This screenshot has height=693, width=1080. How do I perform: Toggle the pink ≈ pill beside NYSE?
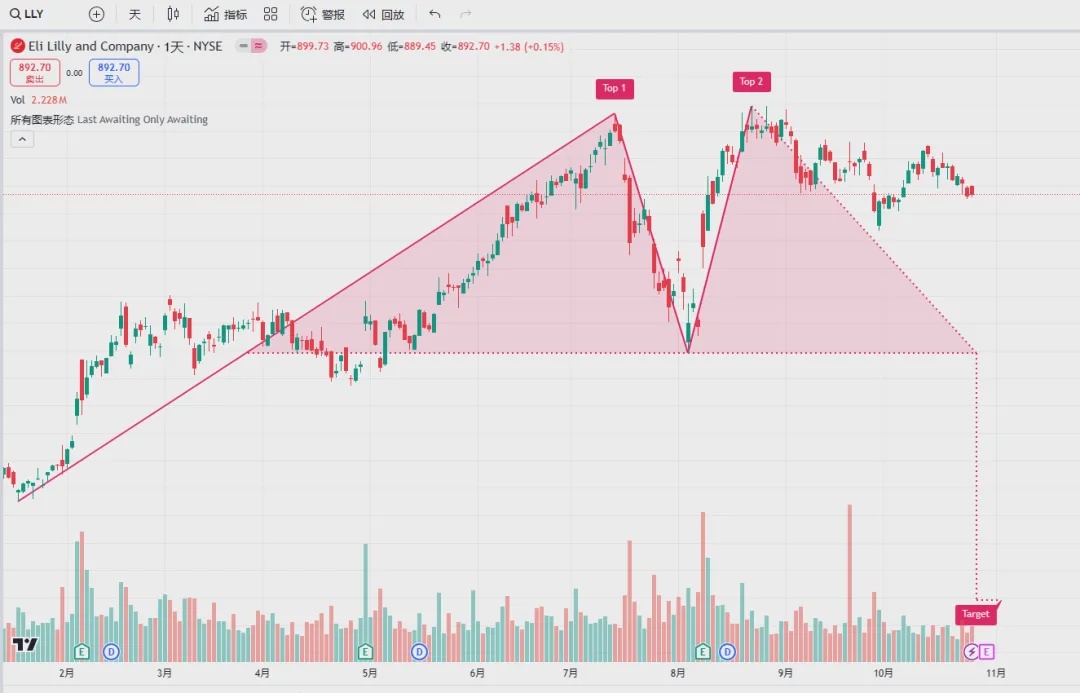click(x=259, y=46)
